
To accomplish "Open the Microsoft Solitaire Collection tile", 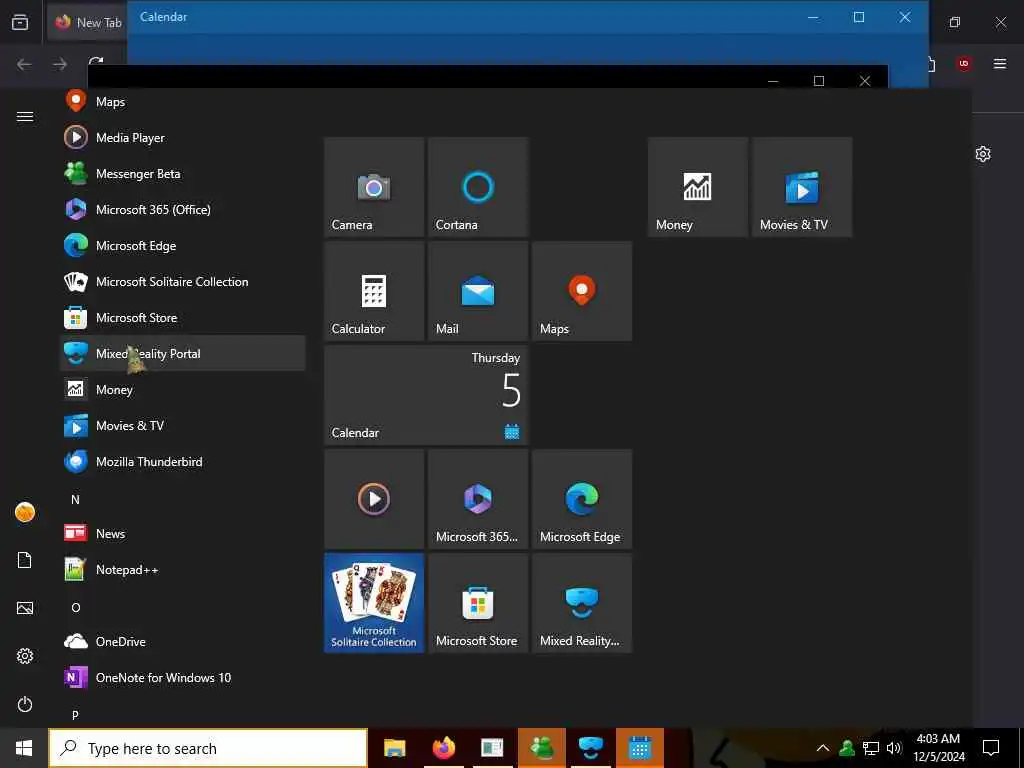I will point(374,603).
